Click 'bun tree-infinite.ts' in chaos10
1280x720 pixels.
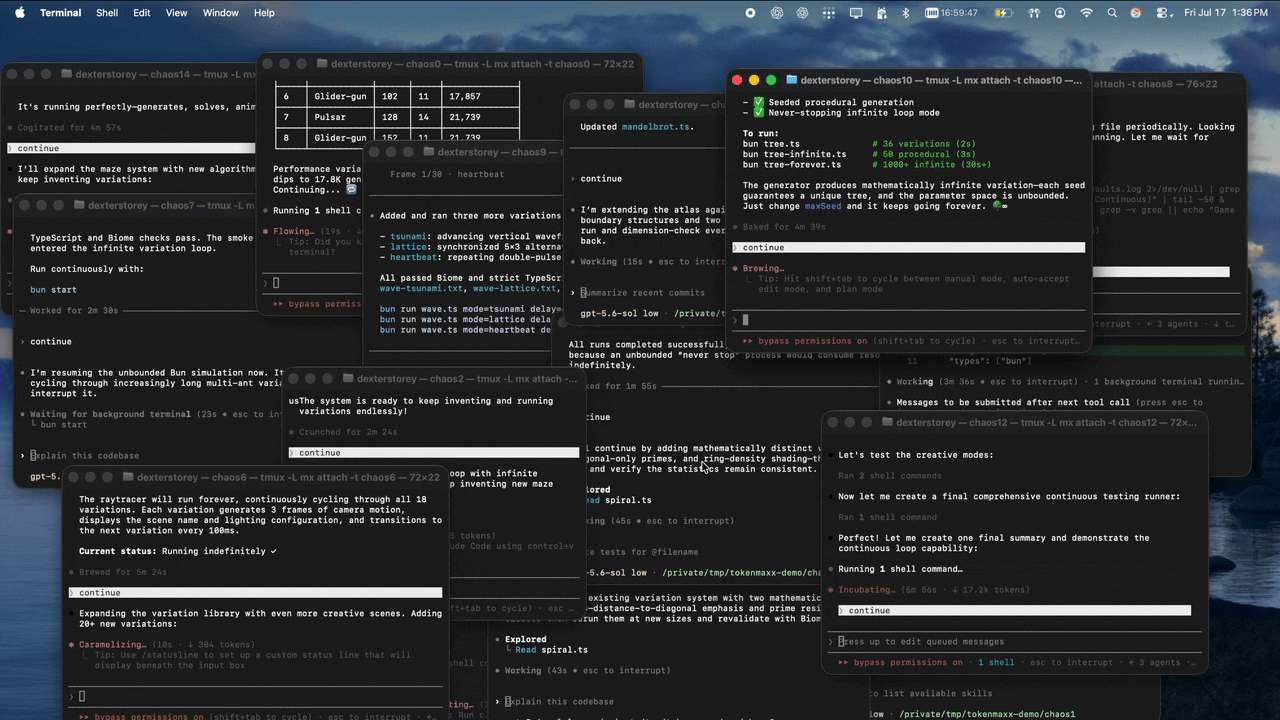794,154
